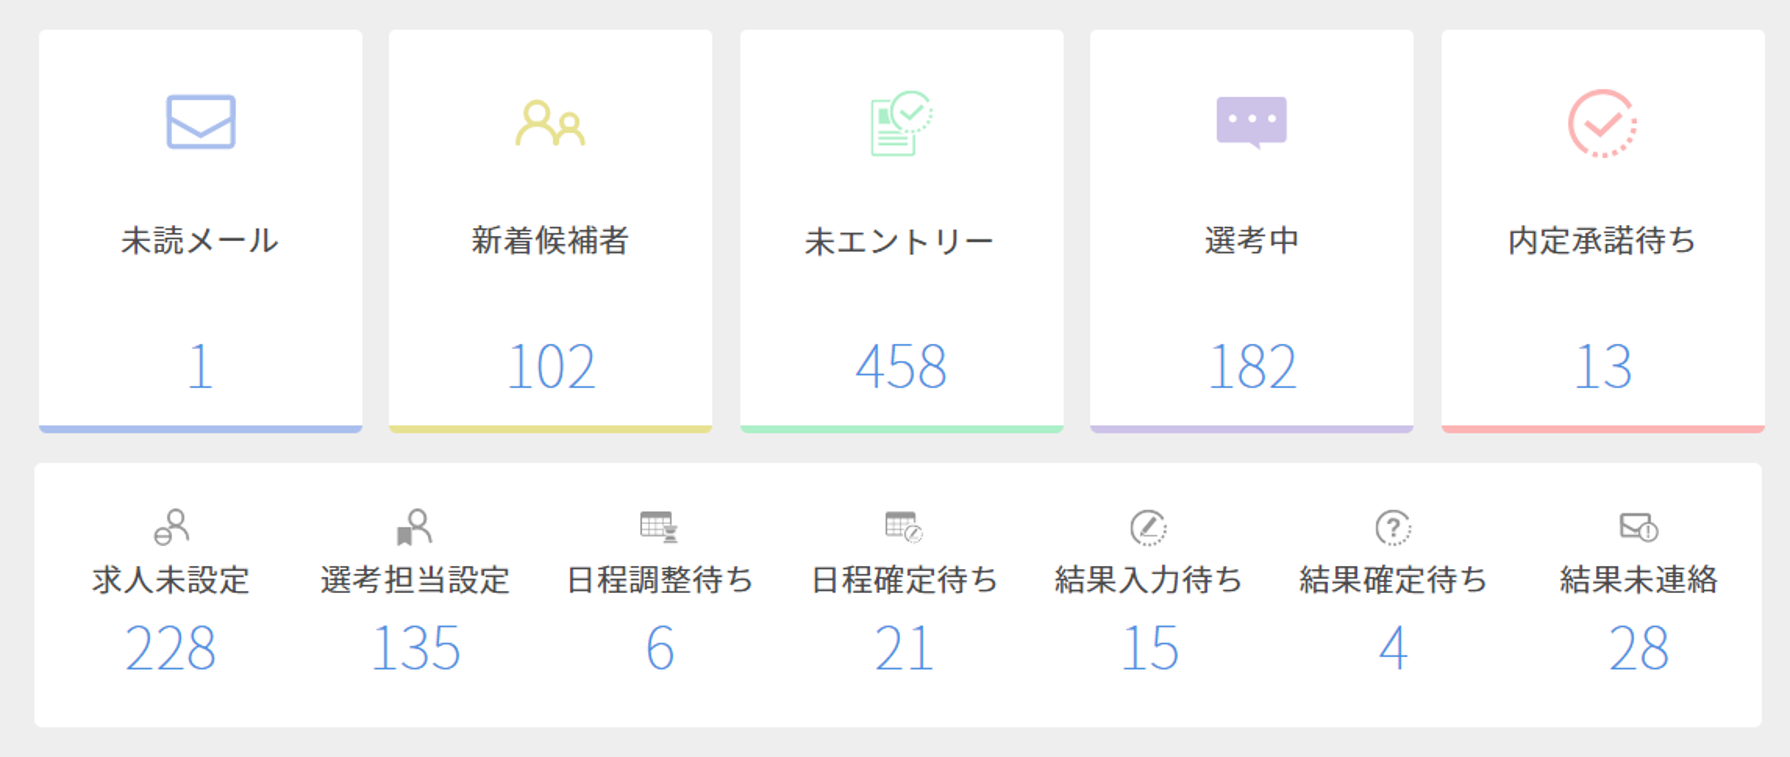Select the 結果未連絡 label

click(x=1638, y=580)
